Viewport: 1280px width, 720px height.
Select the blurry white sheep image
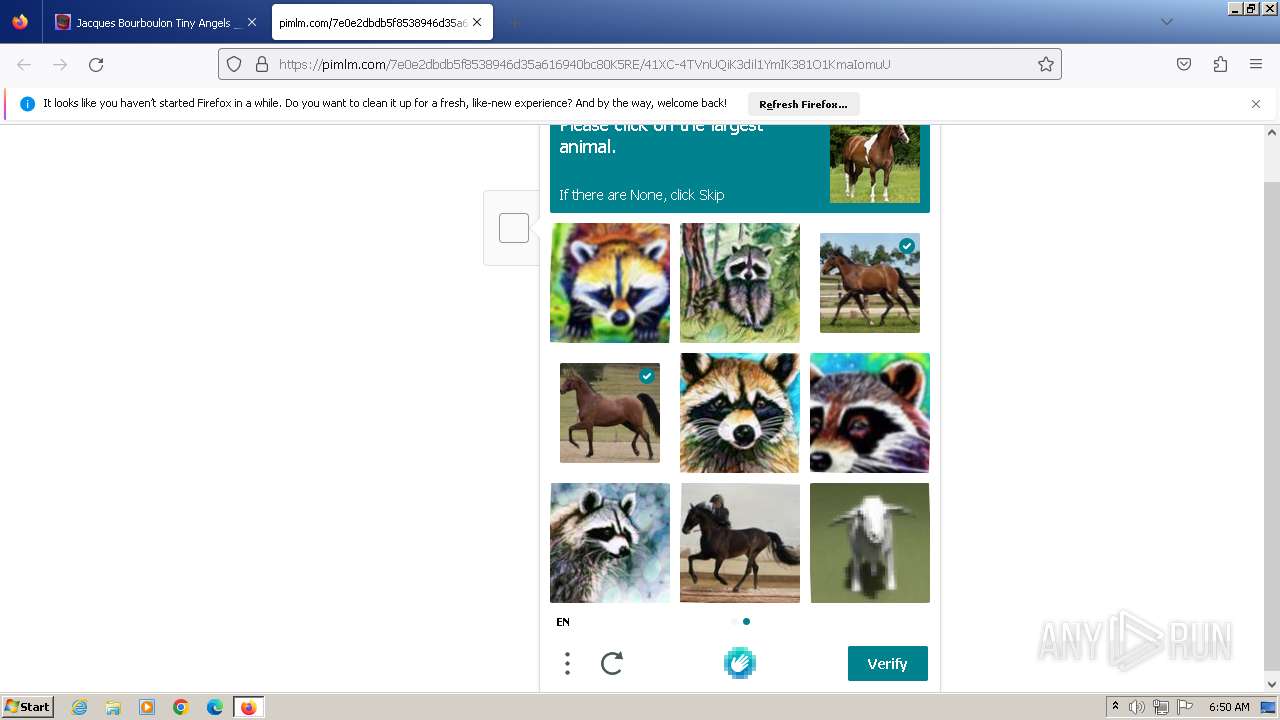(870, 543)
